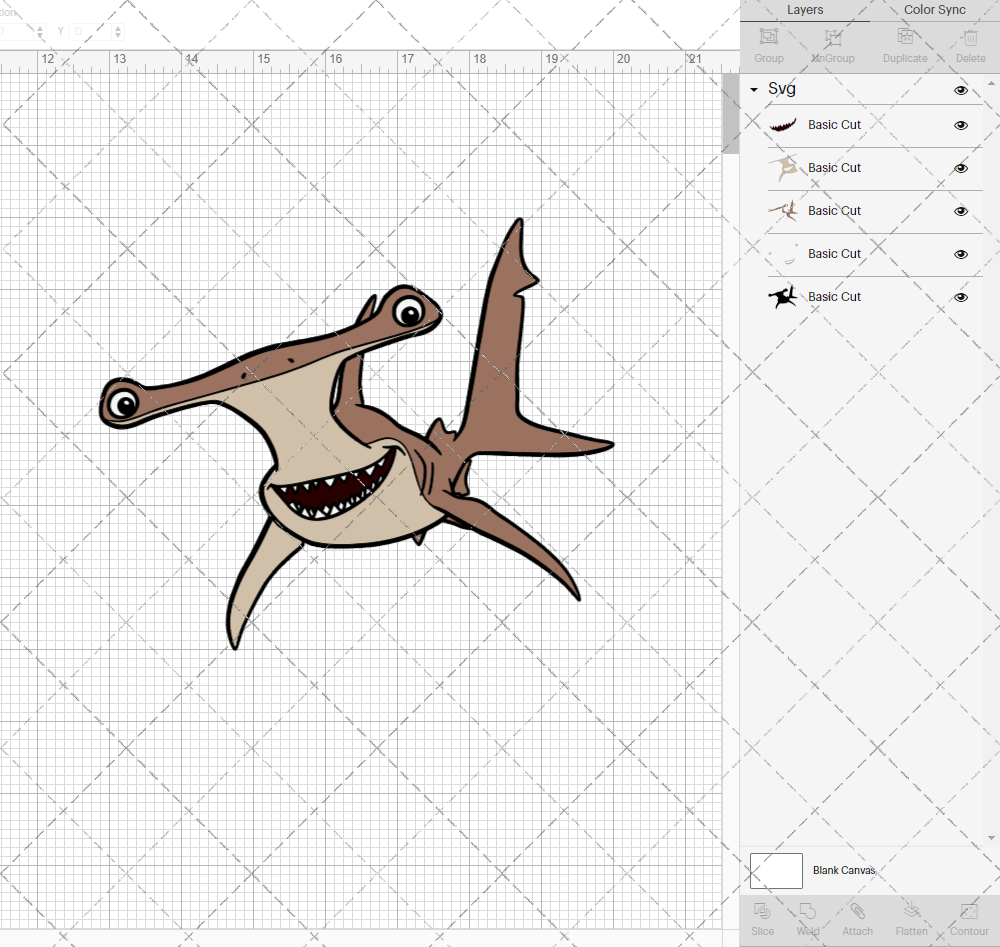
Task: Hide the dark red mouth Basic Cut layer
Action: click(960, 125)
